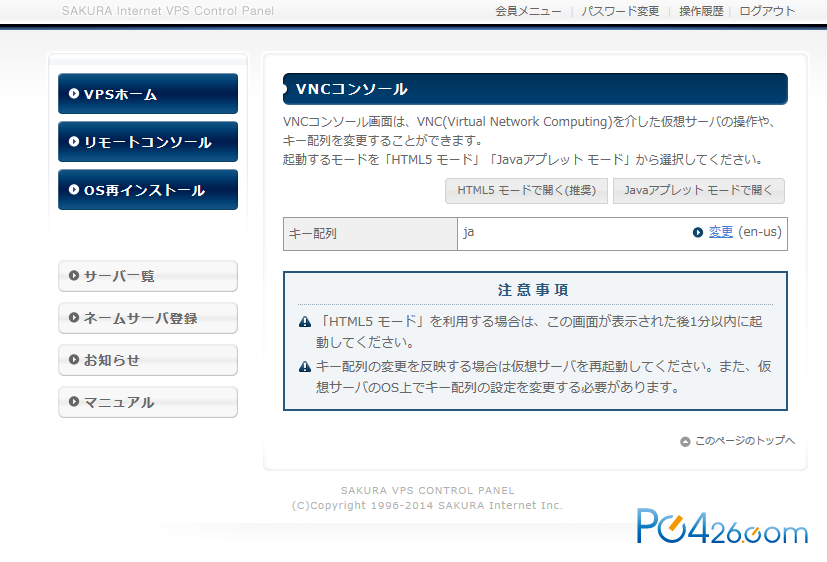This screenshot has height=562, width=827.
Task: Click the Copyright 1996-2014 SAKURA Internet text
Action: 427,506
